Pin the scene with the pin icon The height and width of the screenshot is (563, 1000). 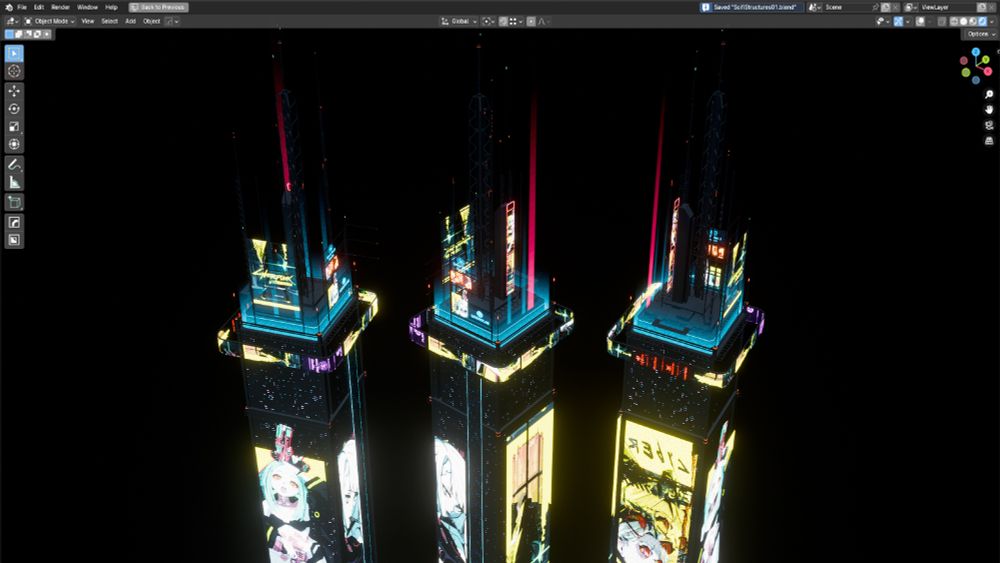click(875, 7)
